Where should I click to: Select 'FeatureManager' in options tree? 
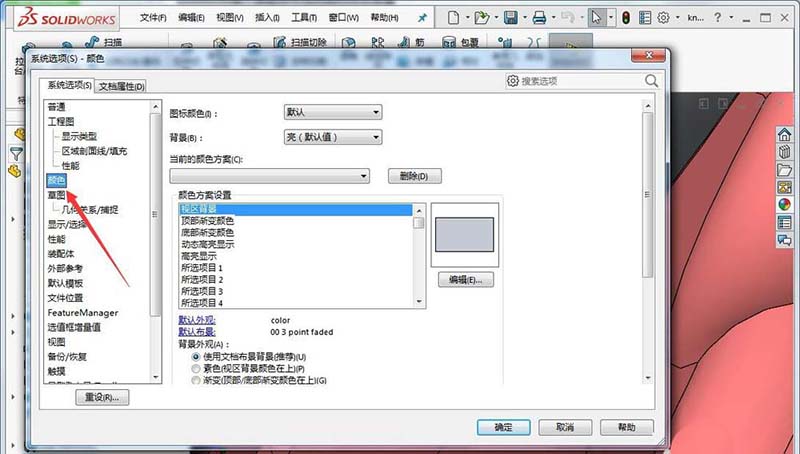[83, 313]
